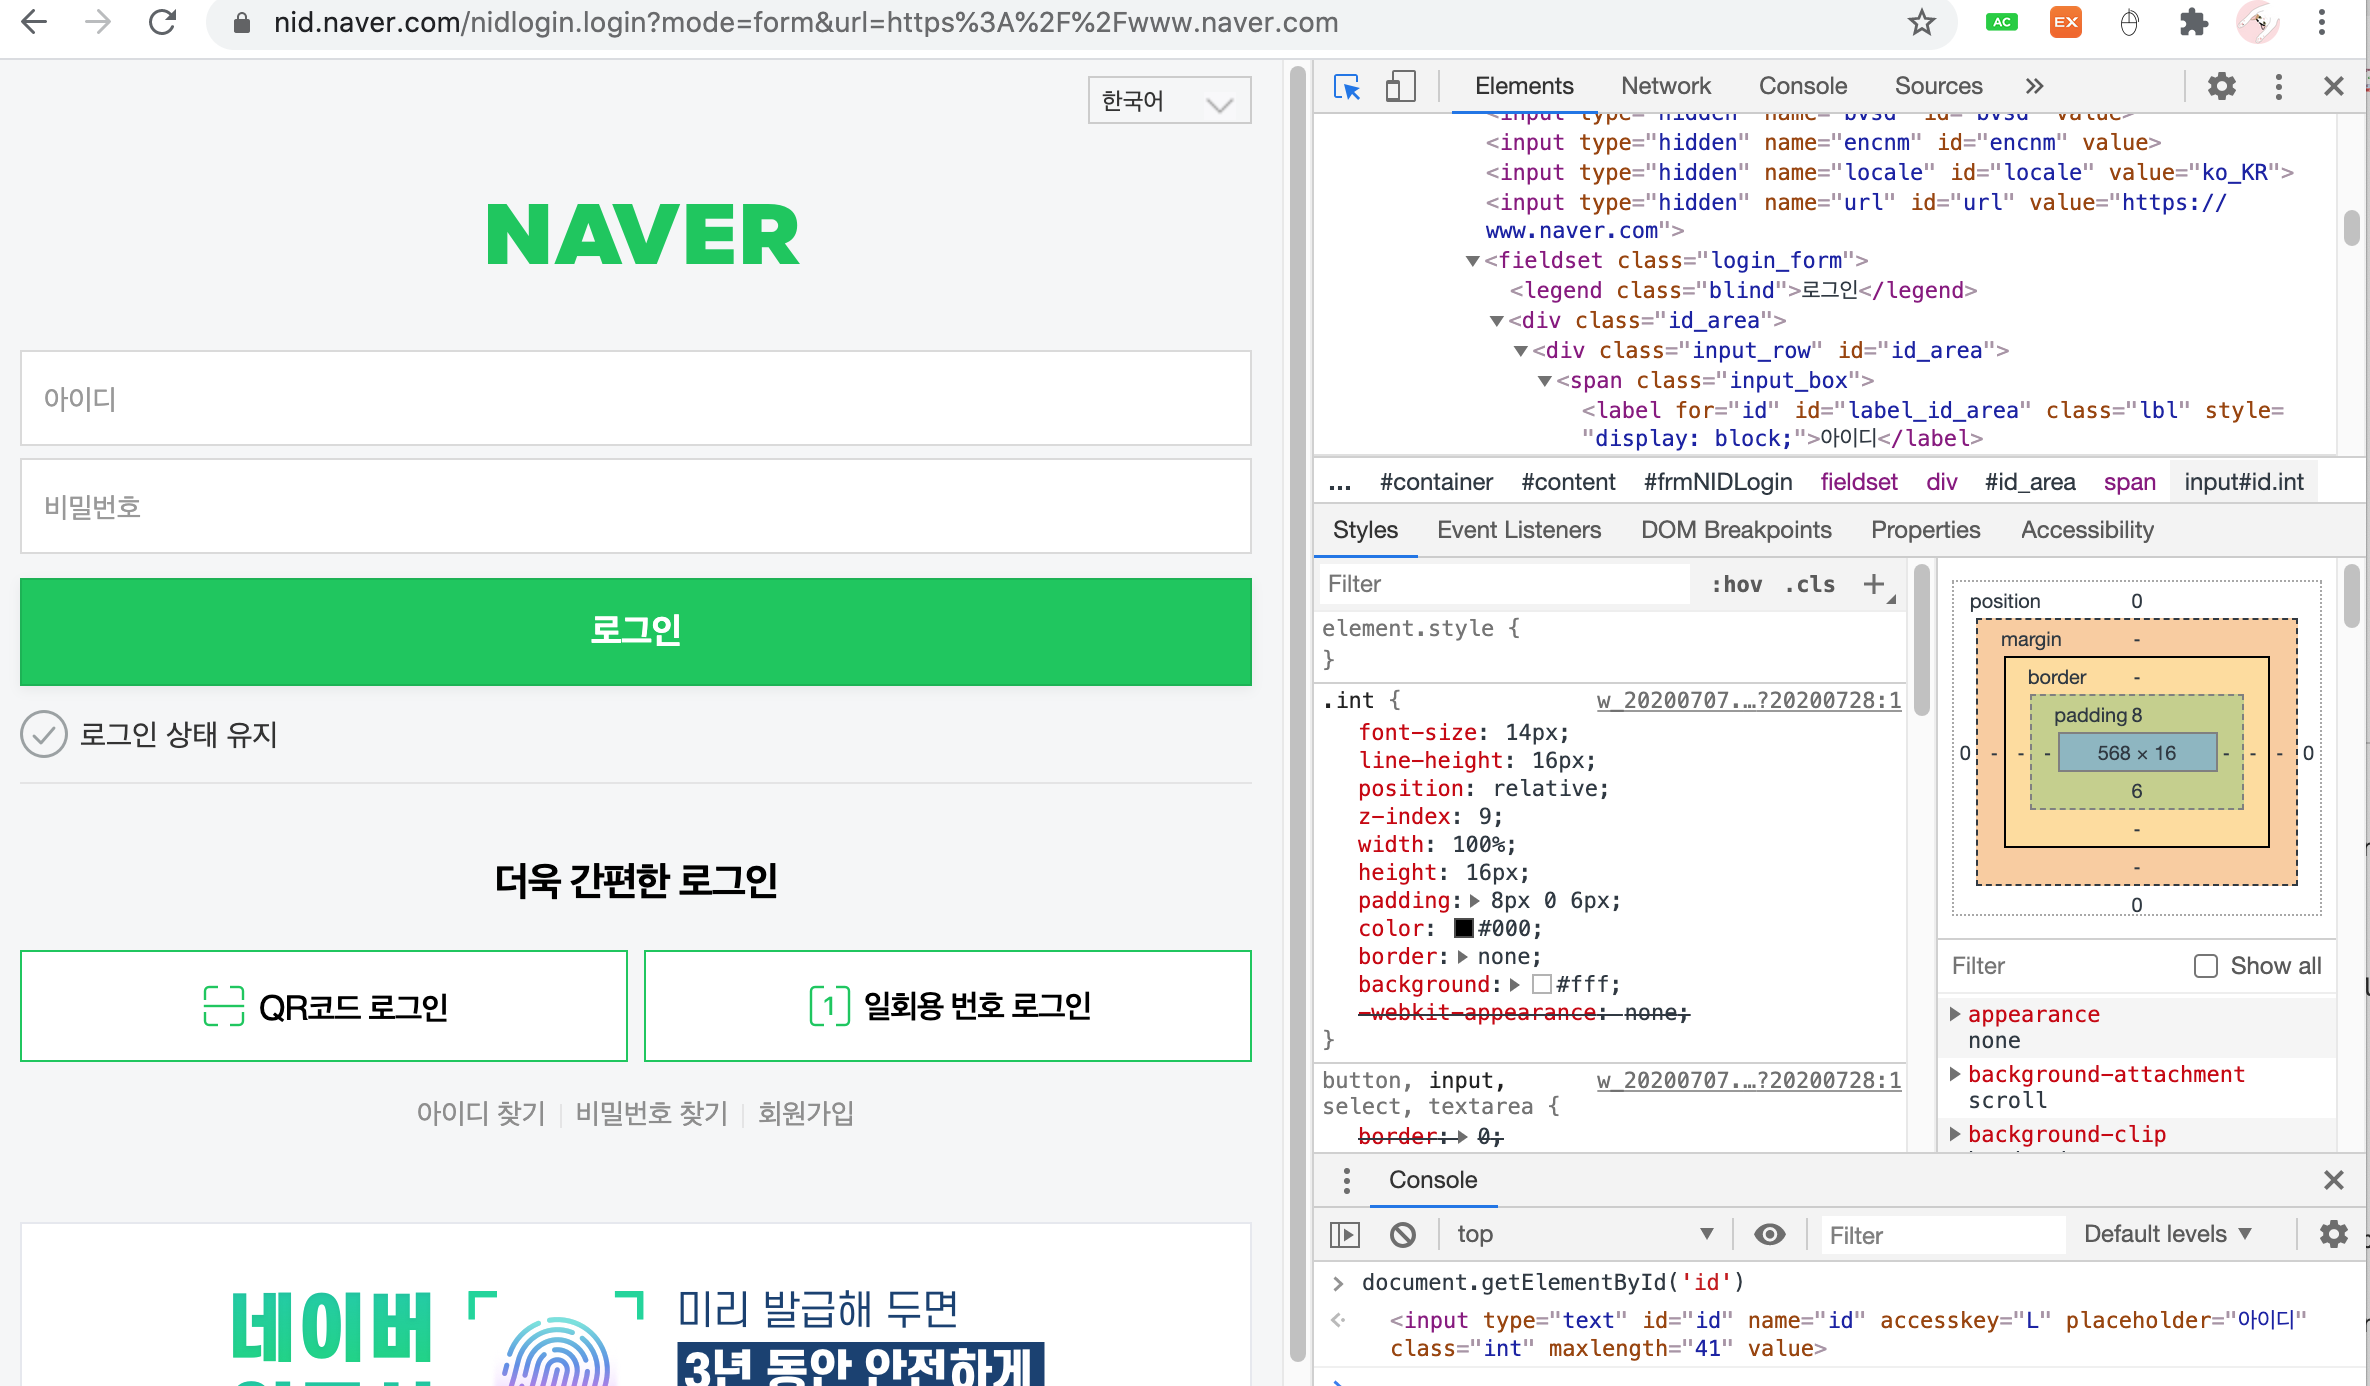Screen dimensions: 2370x1386
Task: Open DevTools settings gear
Action: pyautogui.click(x=2221, y=87)
